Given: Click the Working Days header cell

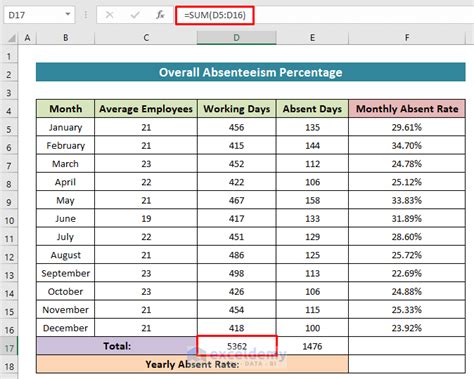Looking at the screenshot, I should coord(237,109).
